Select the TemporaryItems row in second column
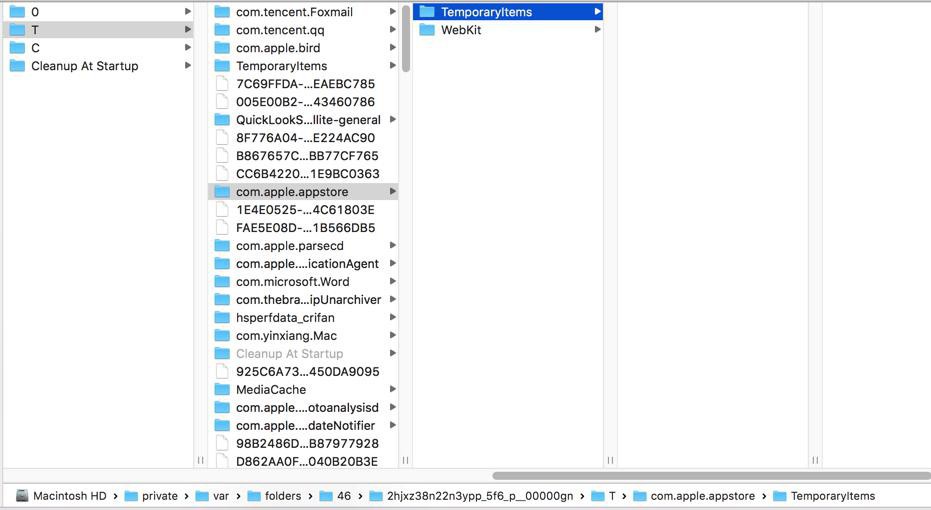 [303, 66]
